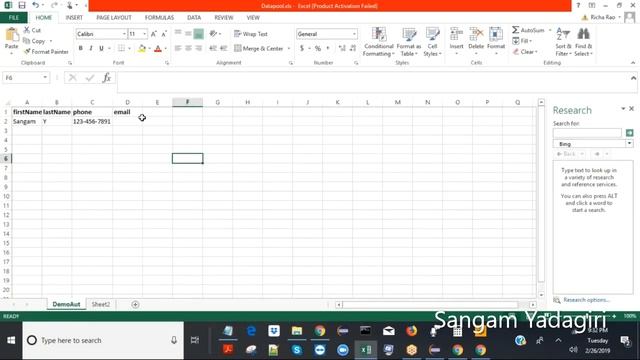Select cell containing 123-456-7891

92,121
